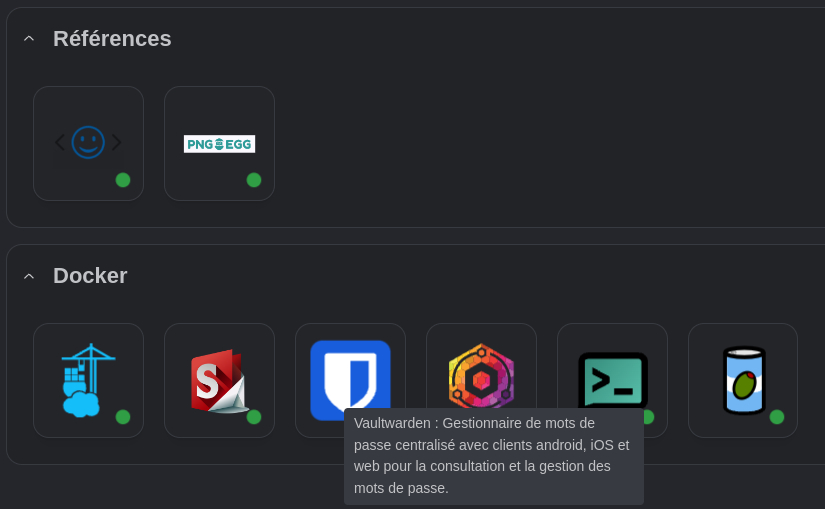Click empty area right of PNGEGG tile
This screenshot has height=509, width=825.
click(500, 145)
